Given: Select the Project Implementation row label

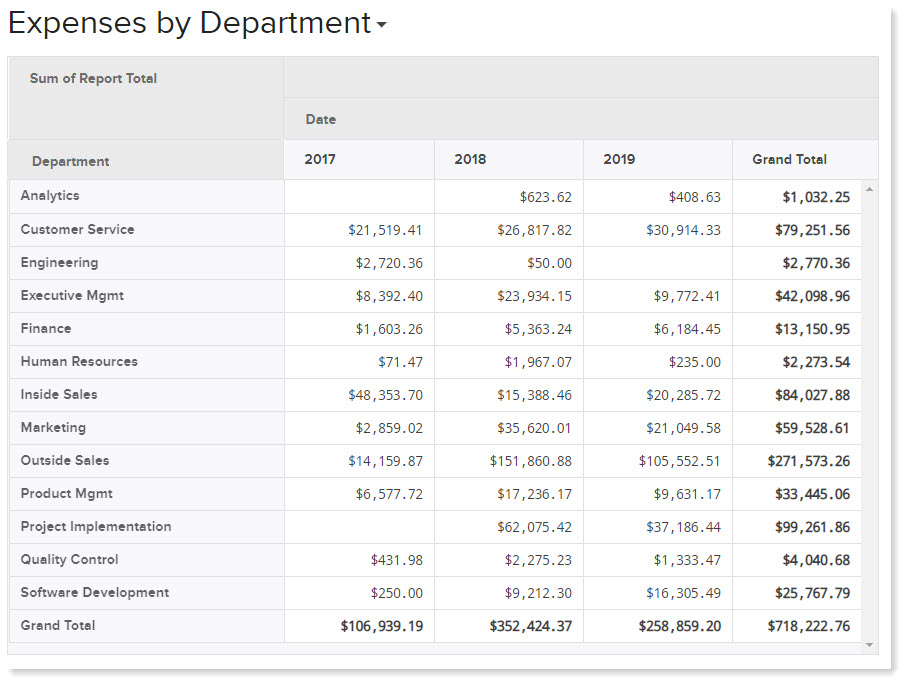Looking at the screenshot, I should (x=96, y=526).
